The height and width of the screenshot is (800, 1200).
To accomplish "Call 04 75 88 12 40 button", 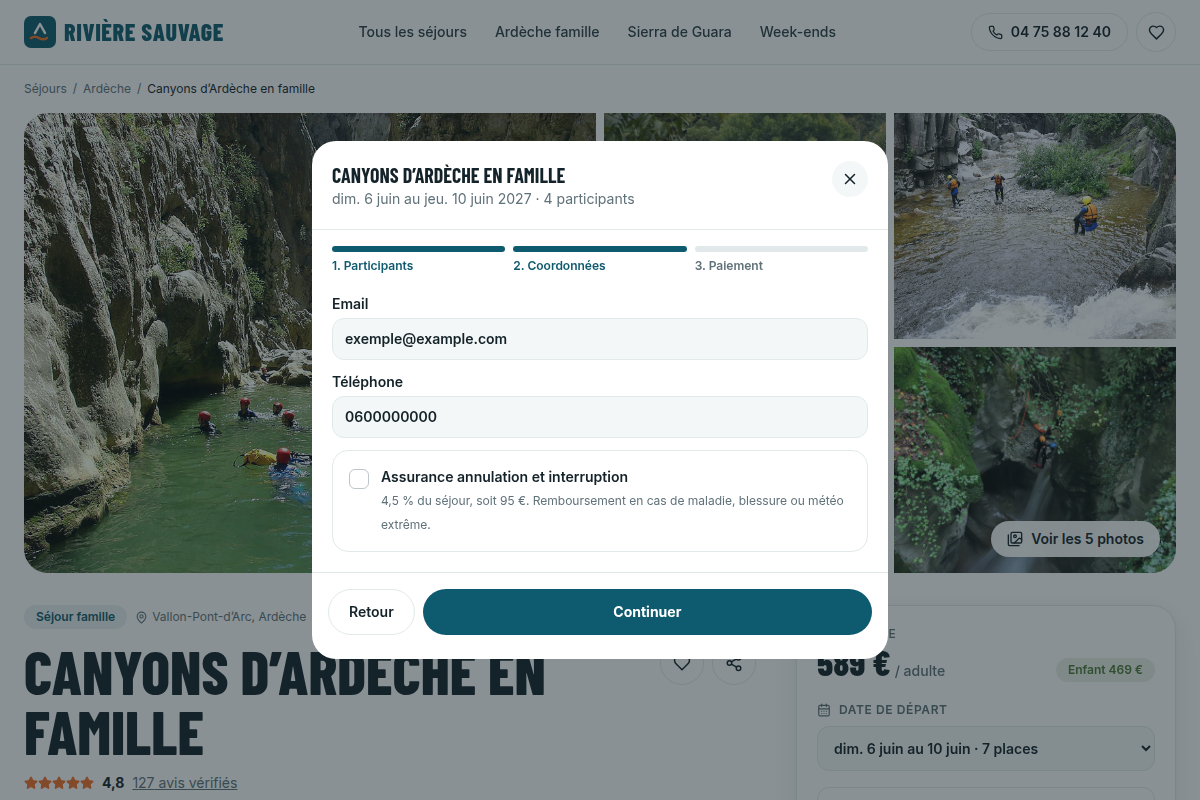I will (x=1049, y=32).
